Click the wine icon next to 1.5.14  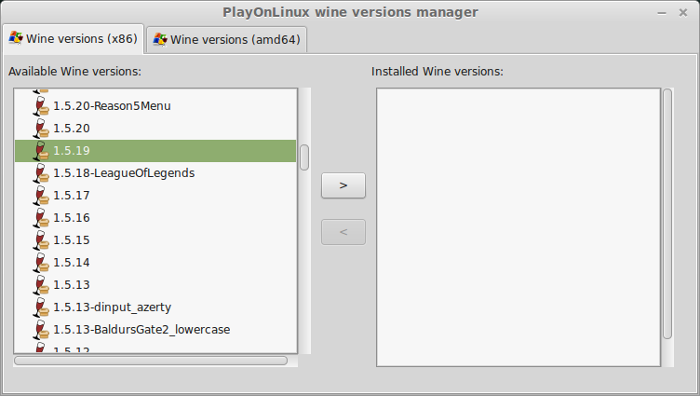(x=41, y=263)
